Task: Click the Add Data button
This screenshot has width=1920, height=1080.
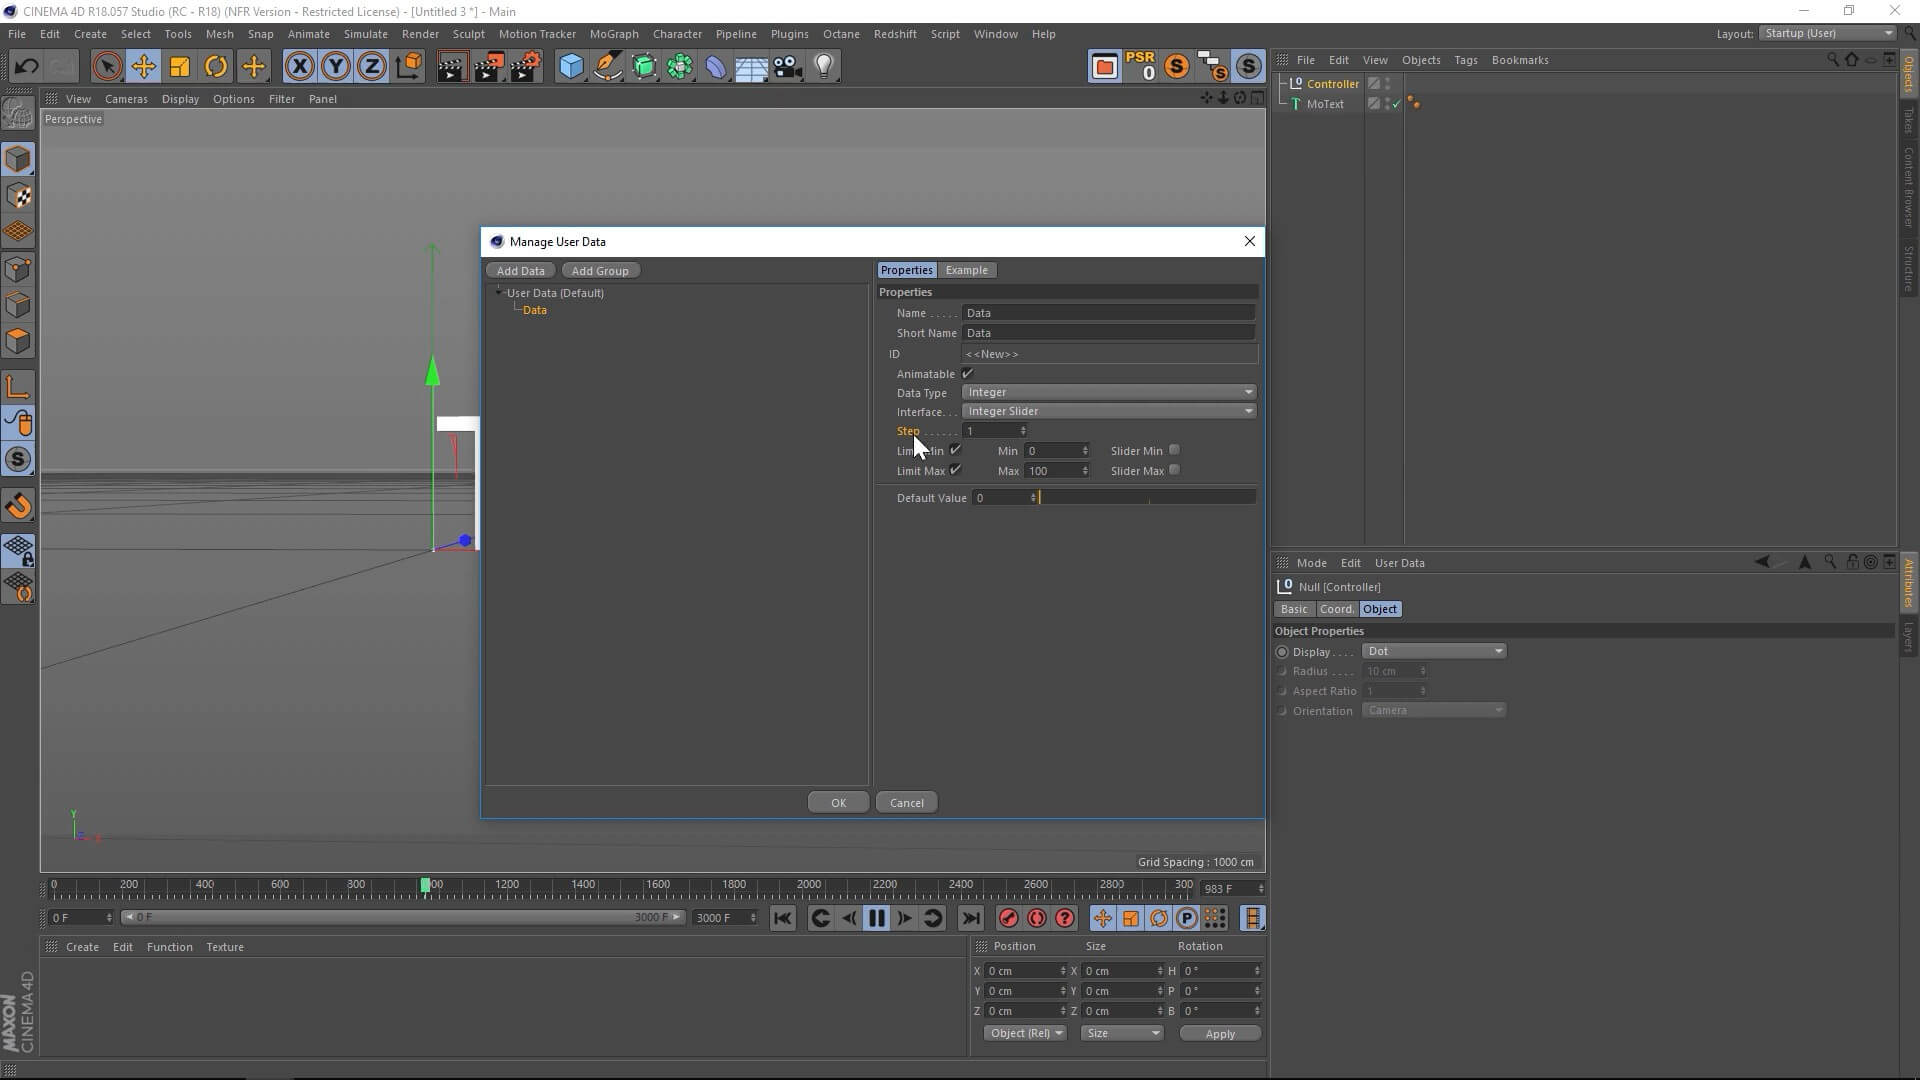Action: 520,271
